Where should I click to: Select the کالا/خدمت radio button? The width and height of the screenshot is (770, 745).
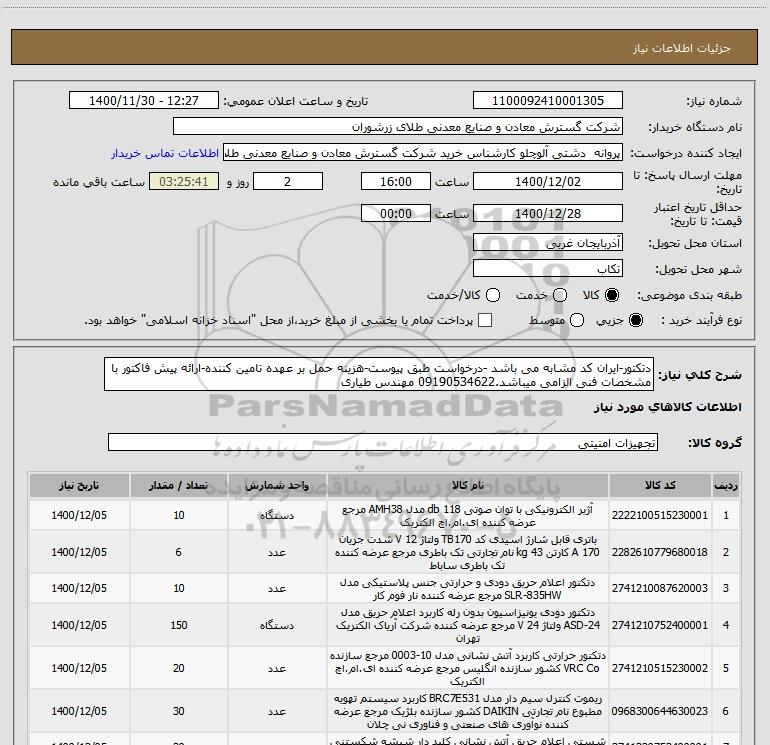493,295
